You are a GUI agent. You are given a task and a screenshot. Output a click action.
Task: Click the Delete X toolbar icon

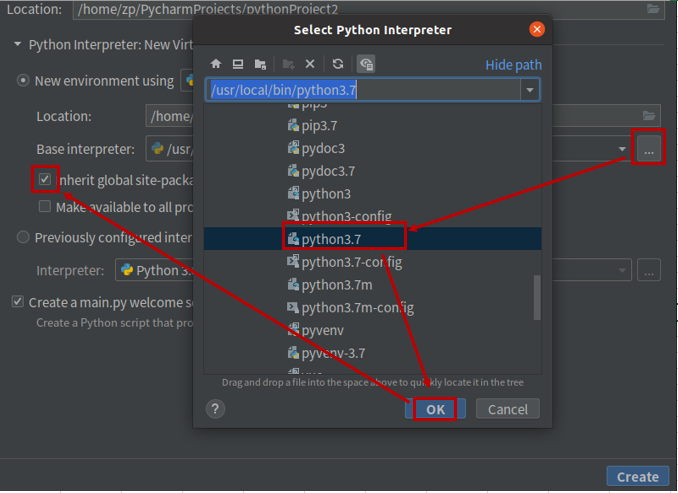point(310,64)
